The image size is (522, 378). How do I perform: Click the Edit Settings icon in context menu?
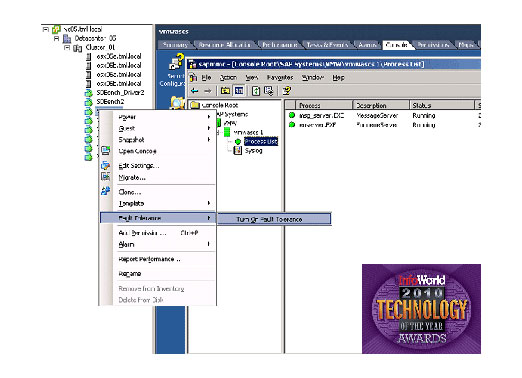pyautogui.click(x=106, y=165)
